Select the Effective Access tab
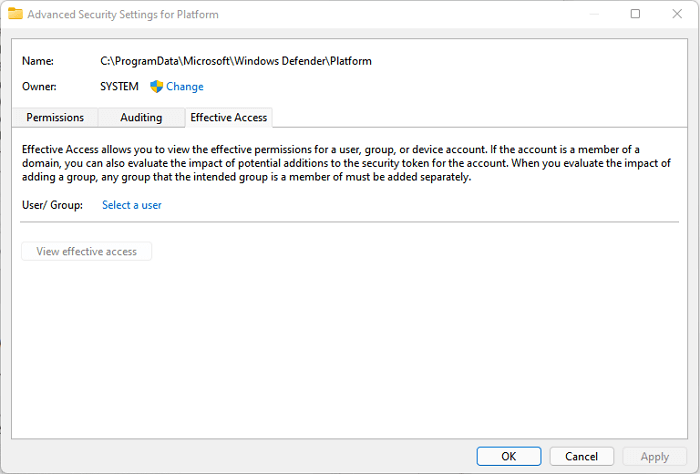700x474 pixels. point(229,117)
